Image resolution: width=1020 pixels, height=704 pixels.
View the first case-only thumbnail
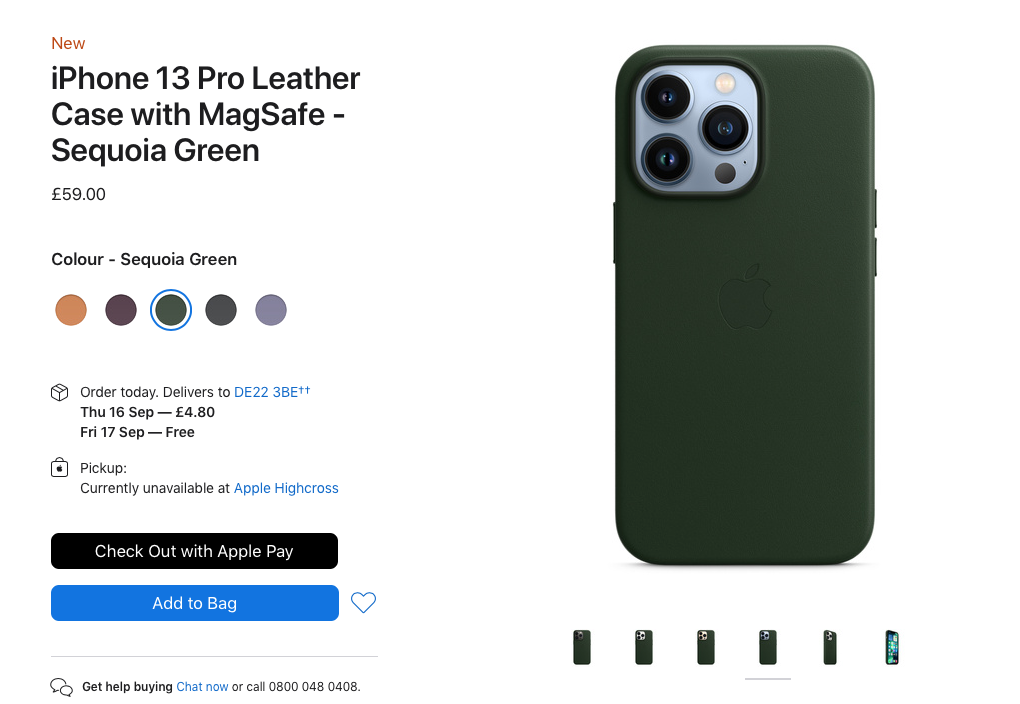coord(582,647)
